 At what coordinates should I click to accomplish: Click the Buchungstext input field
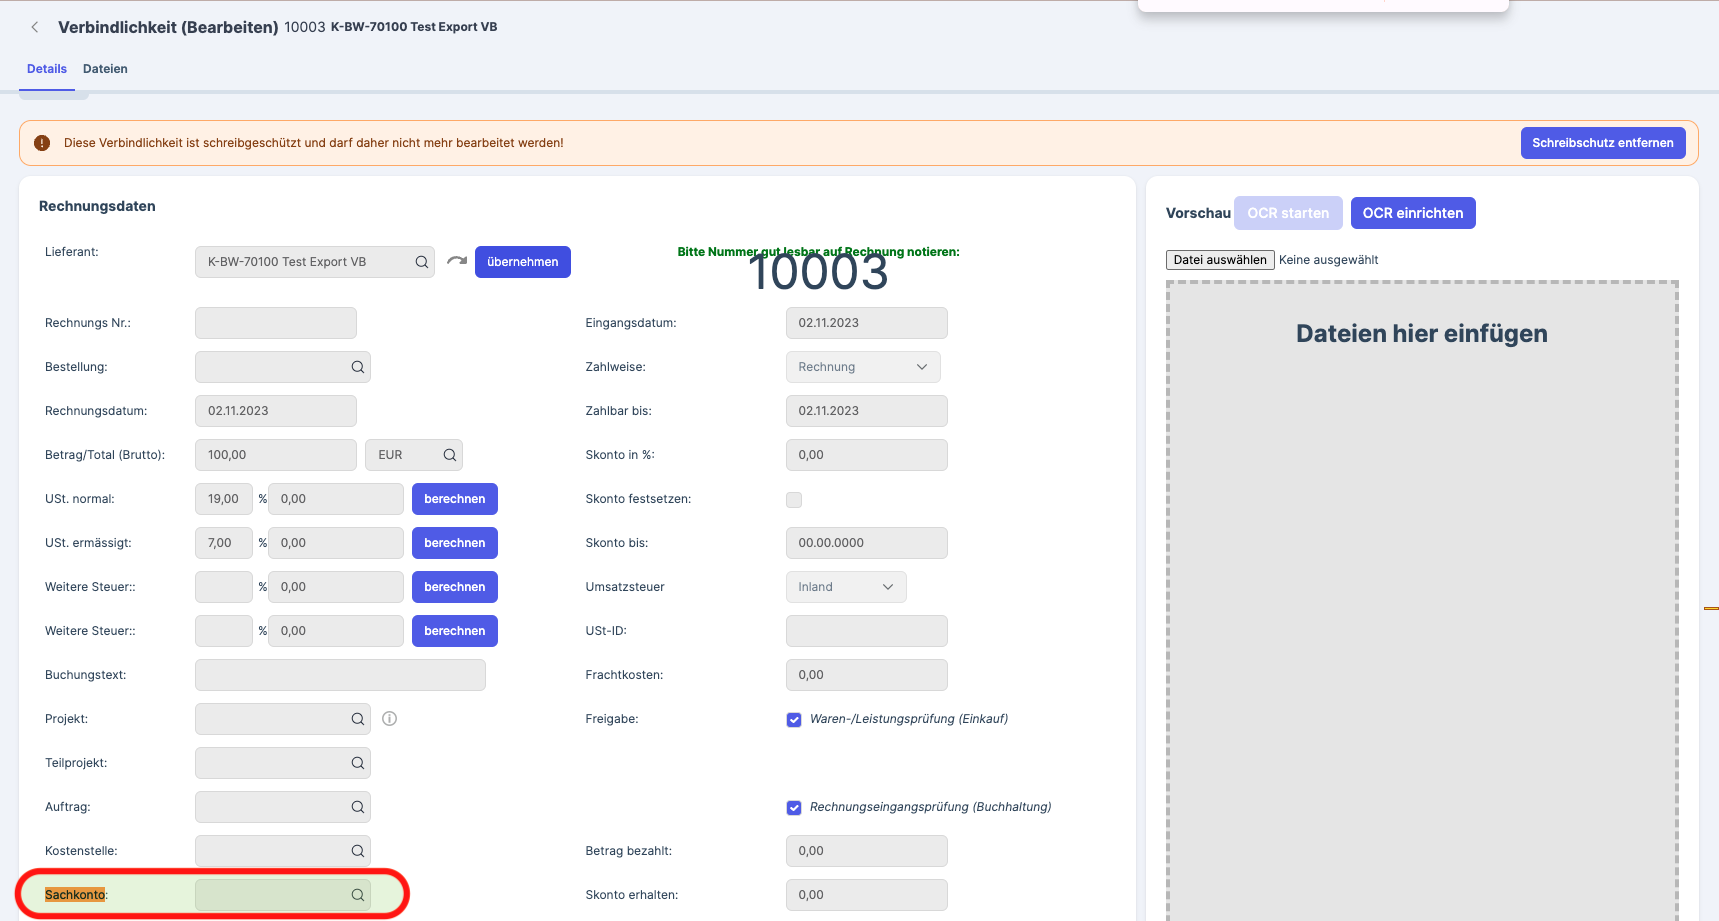pyautogui.click(x=340, y=675)
